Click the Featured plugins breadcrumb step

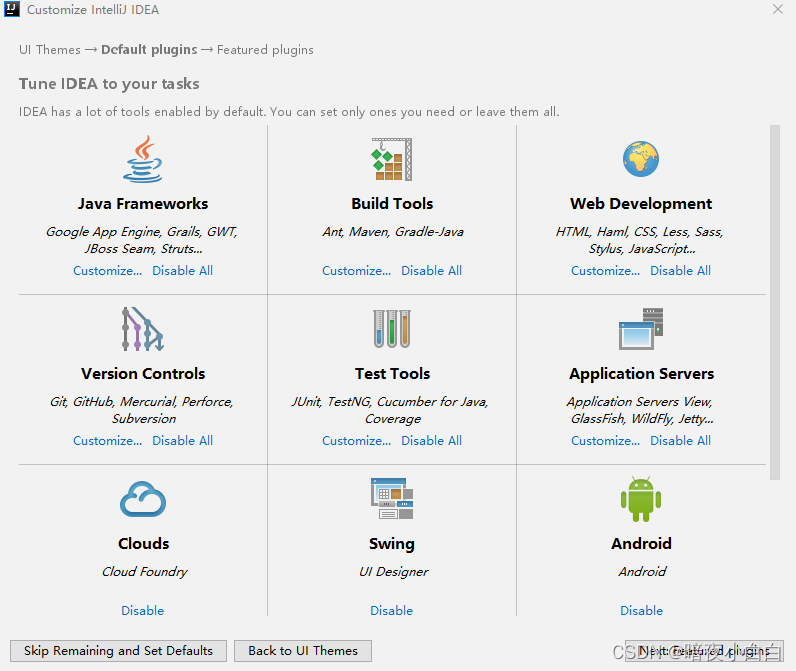pyautogui.click(x=265, y=50)
